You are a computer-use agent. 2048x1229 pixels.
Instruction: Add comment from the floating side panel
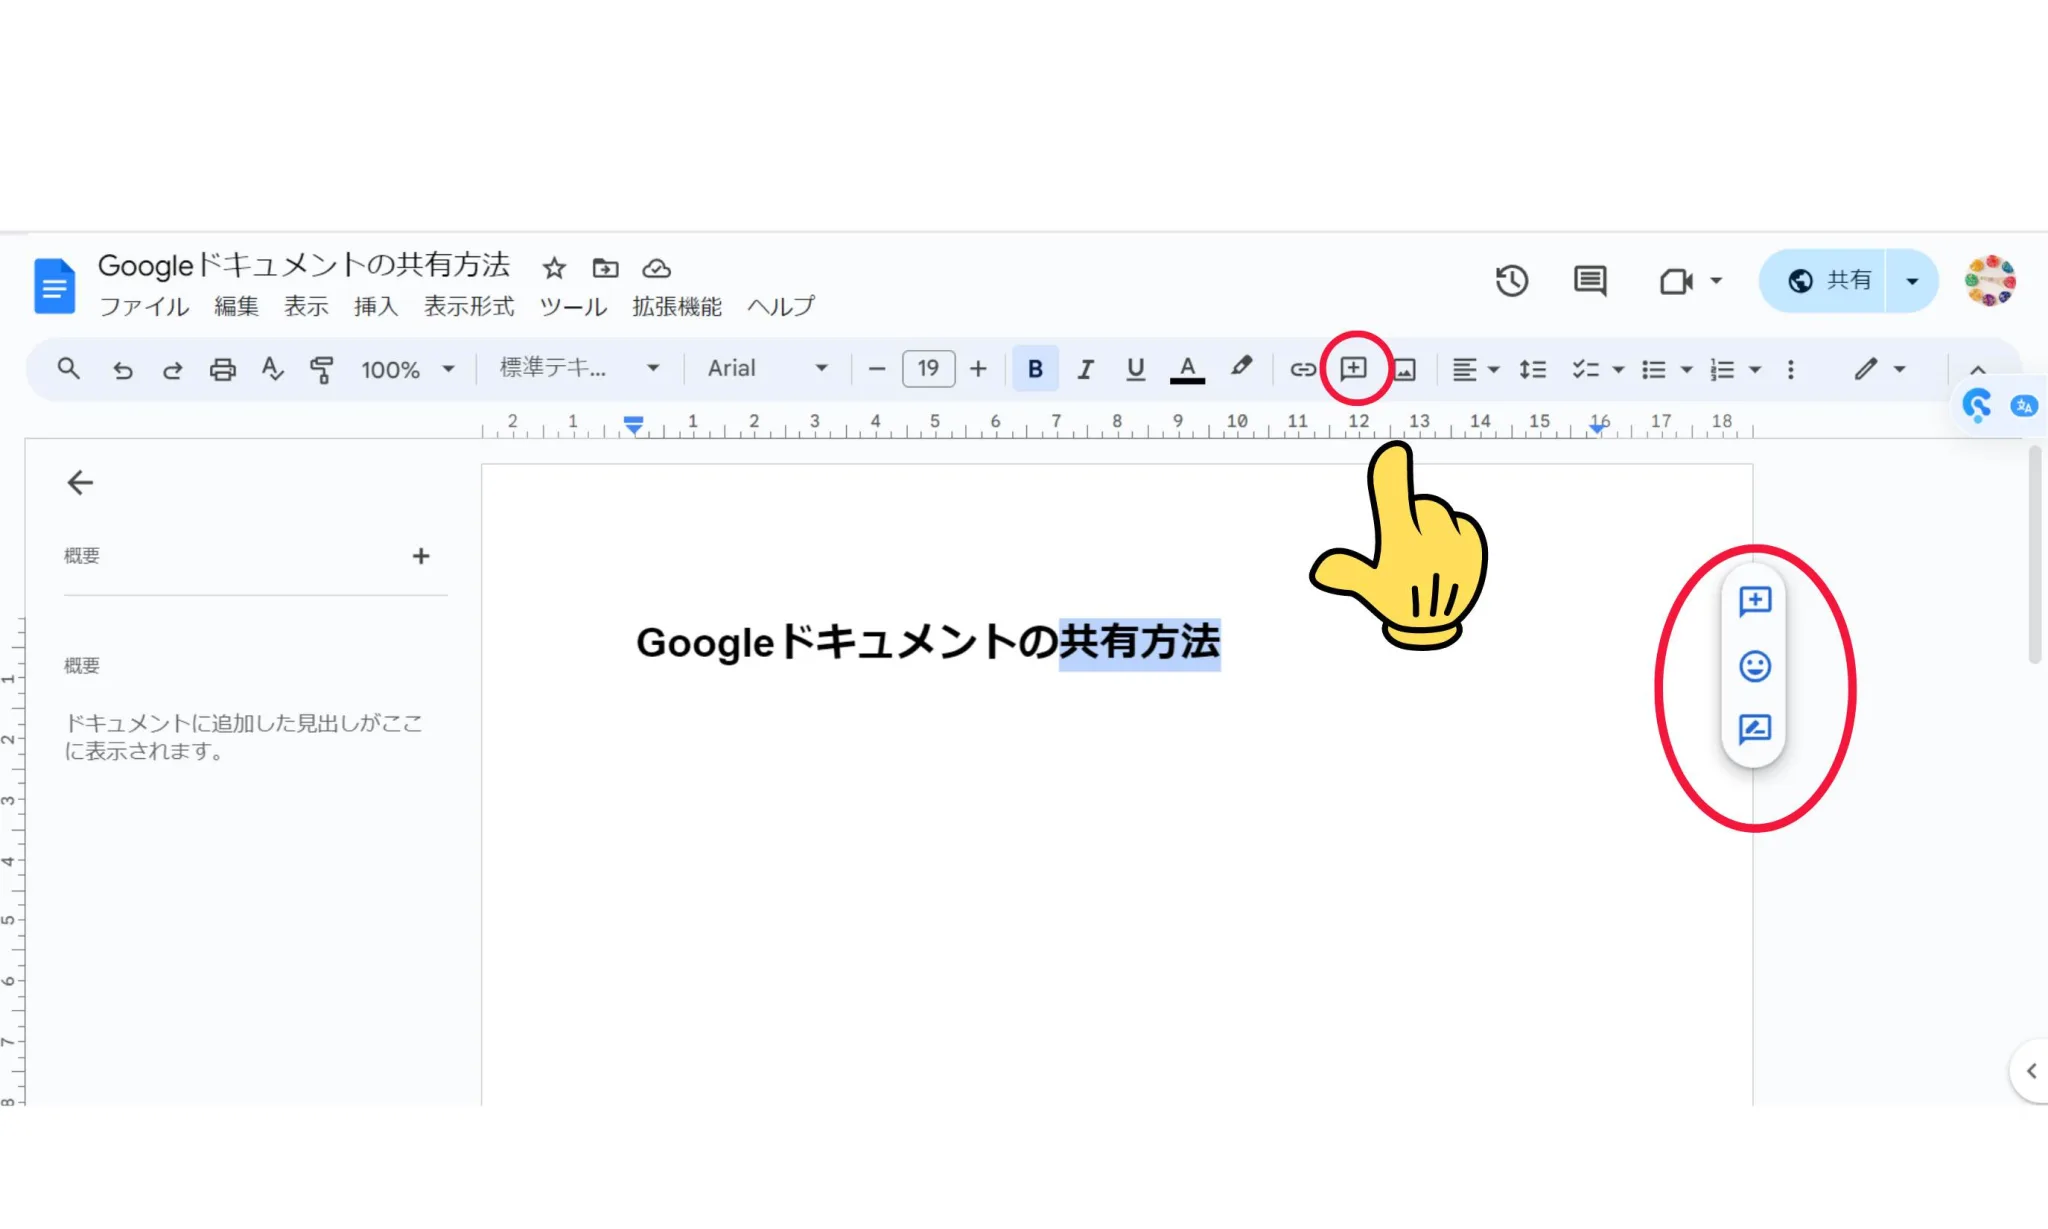pos(1755,601)
